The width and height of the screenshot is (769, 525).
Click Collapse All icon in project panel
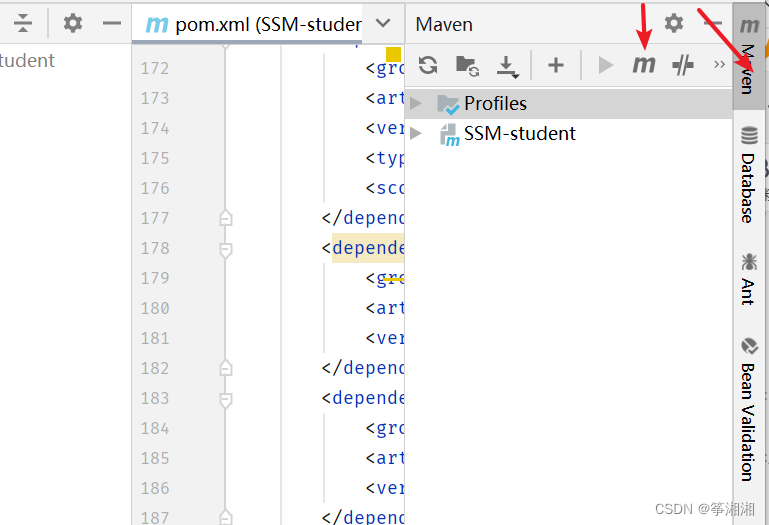(x=23, y=23)
